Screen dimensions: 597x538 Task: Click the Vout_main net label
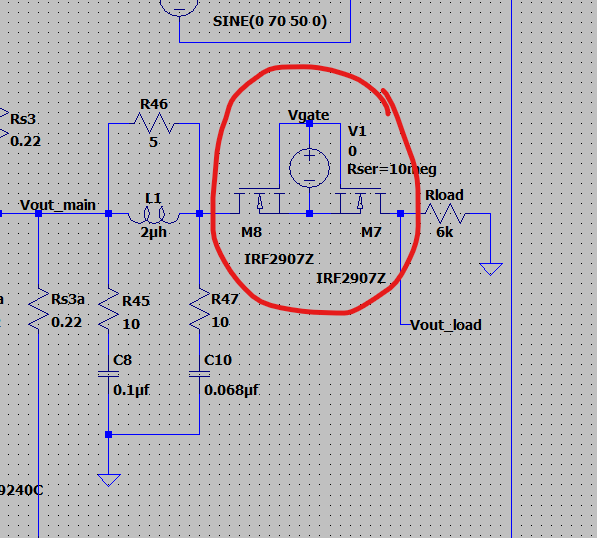click(x=57, y=205)
